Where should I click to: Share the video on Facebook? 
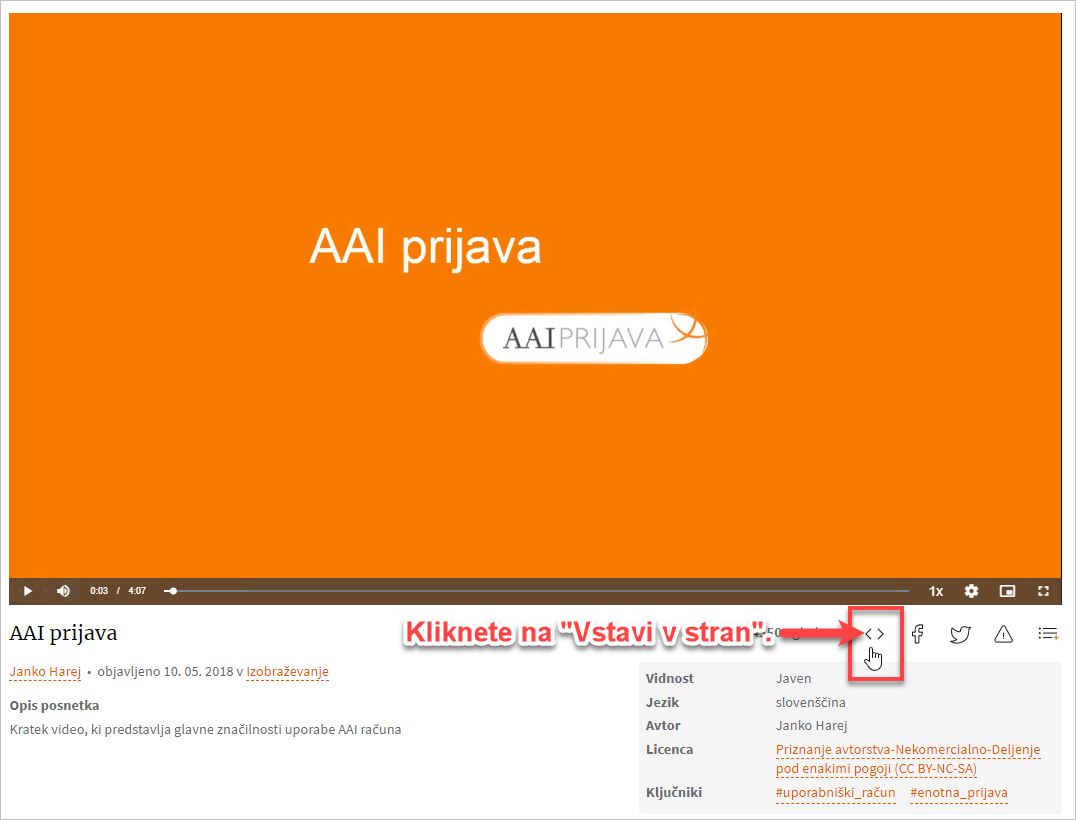(917, 634)
